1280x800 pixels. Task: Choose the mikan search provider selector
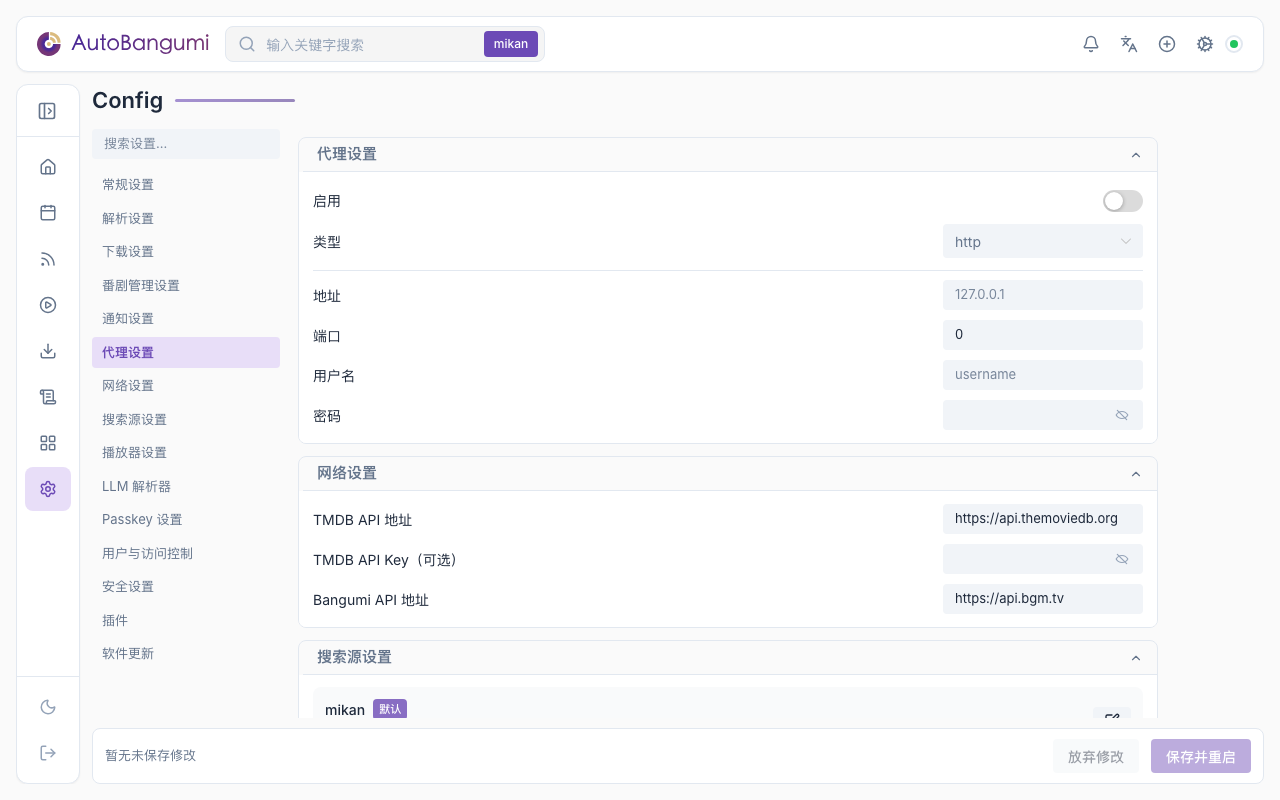[511, 44]
